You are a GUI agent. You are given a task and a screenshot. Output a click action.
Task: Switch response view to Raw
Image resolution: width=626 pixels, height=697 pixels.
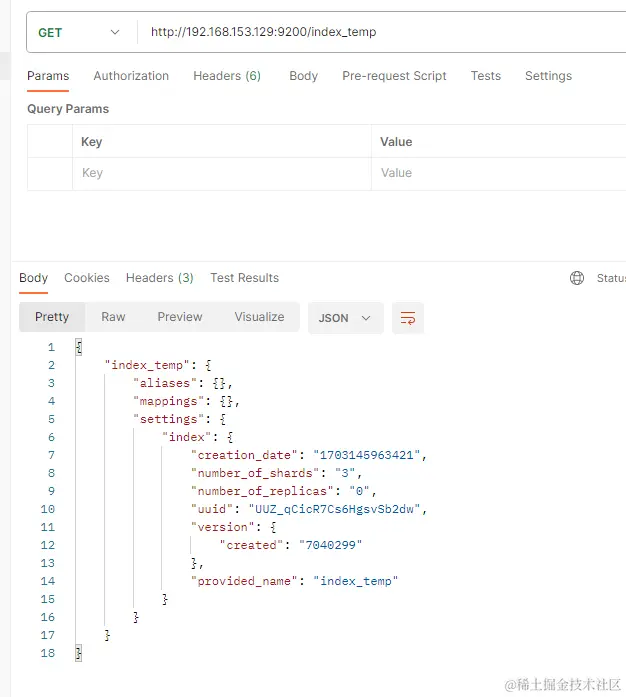pos(113,317)
